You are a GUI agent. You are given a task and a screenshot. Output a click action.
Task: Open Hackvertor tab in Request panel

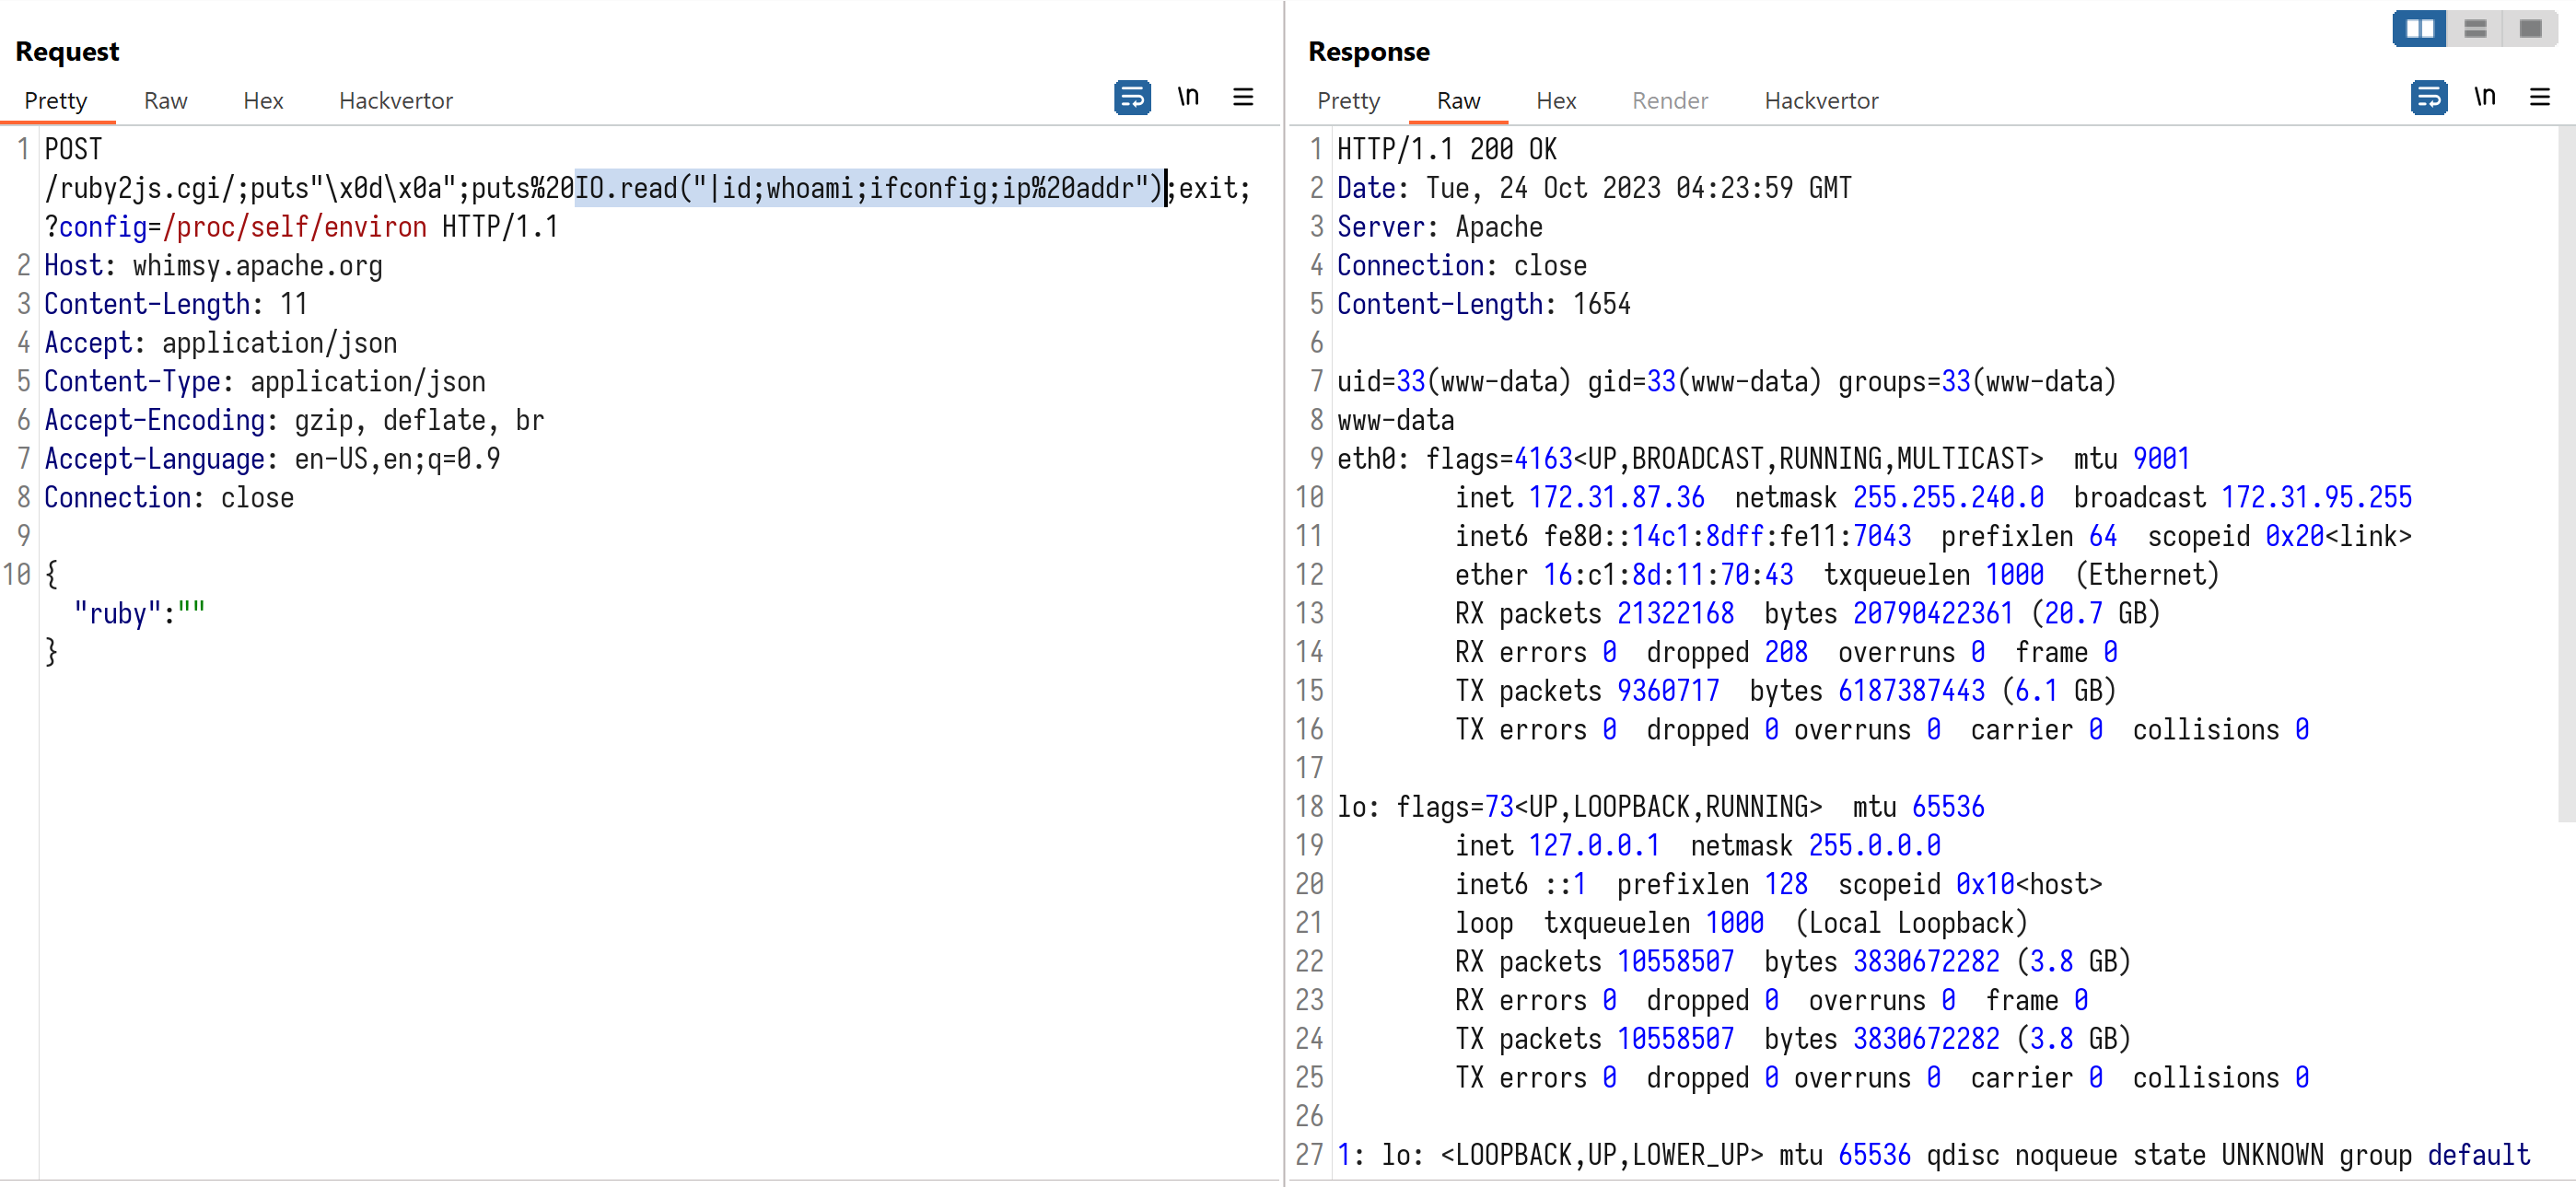click(x=395, y=101)
